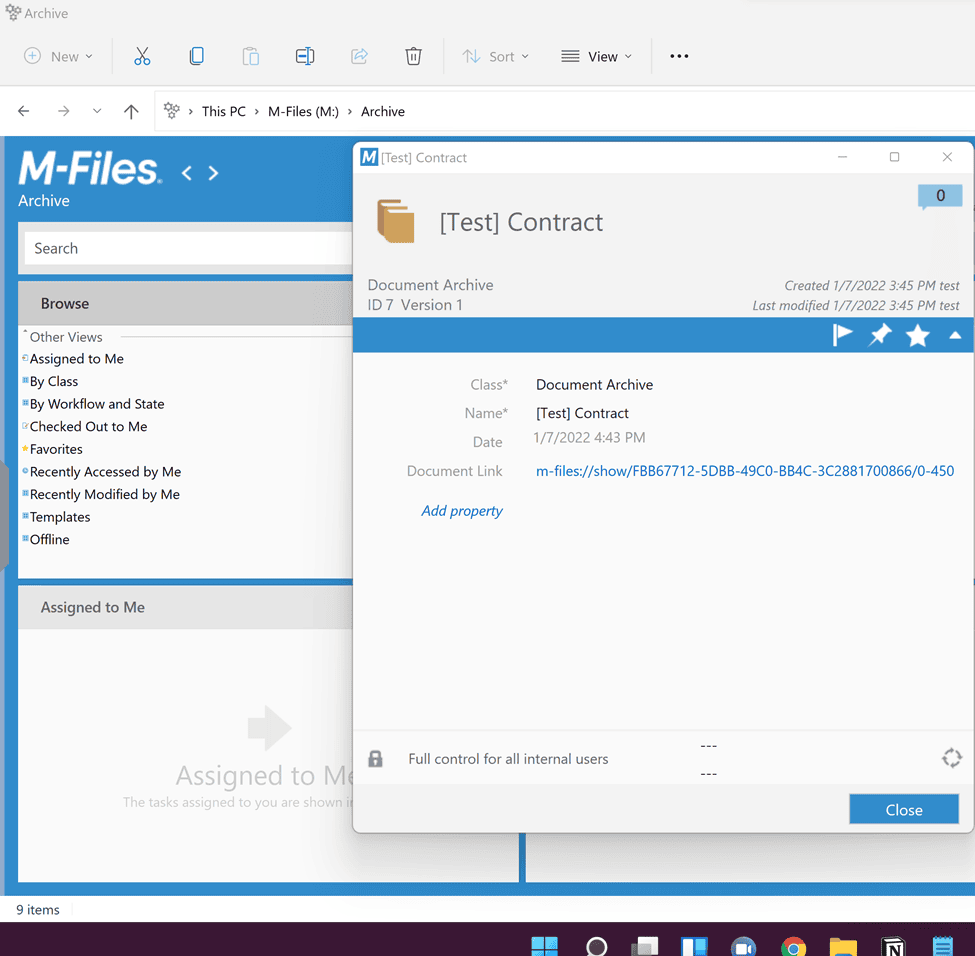Click M-Files (M:) in breadcrumb path

[x=303, y=111]
